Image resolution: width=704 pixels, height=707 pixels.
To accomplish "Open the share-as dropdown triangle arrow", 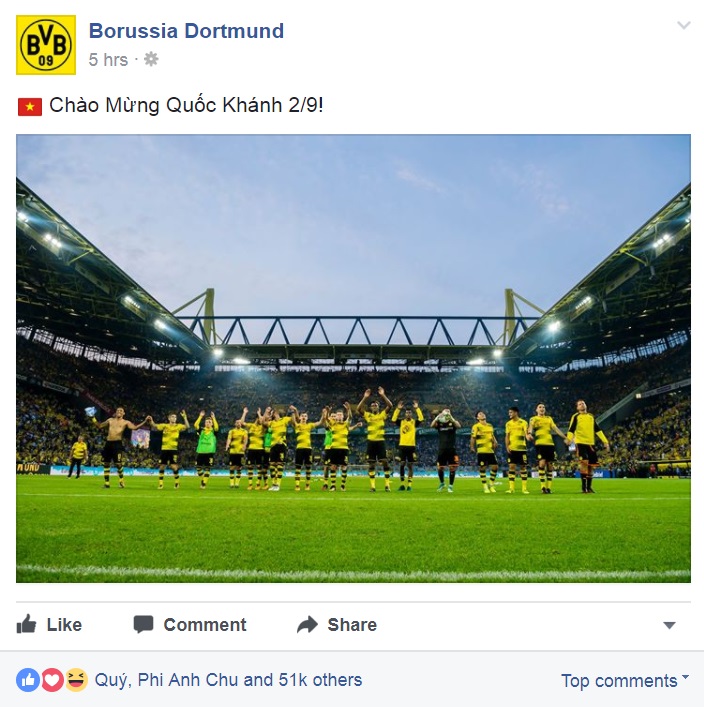I will (669, 625).
